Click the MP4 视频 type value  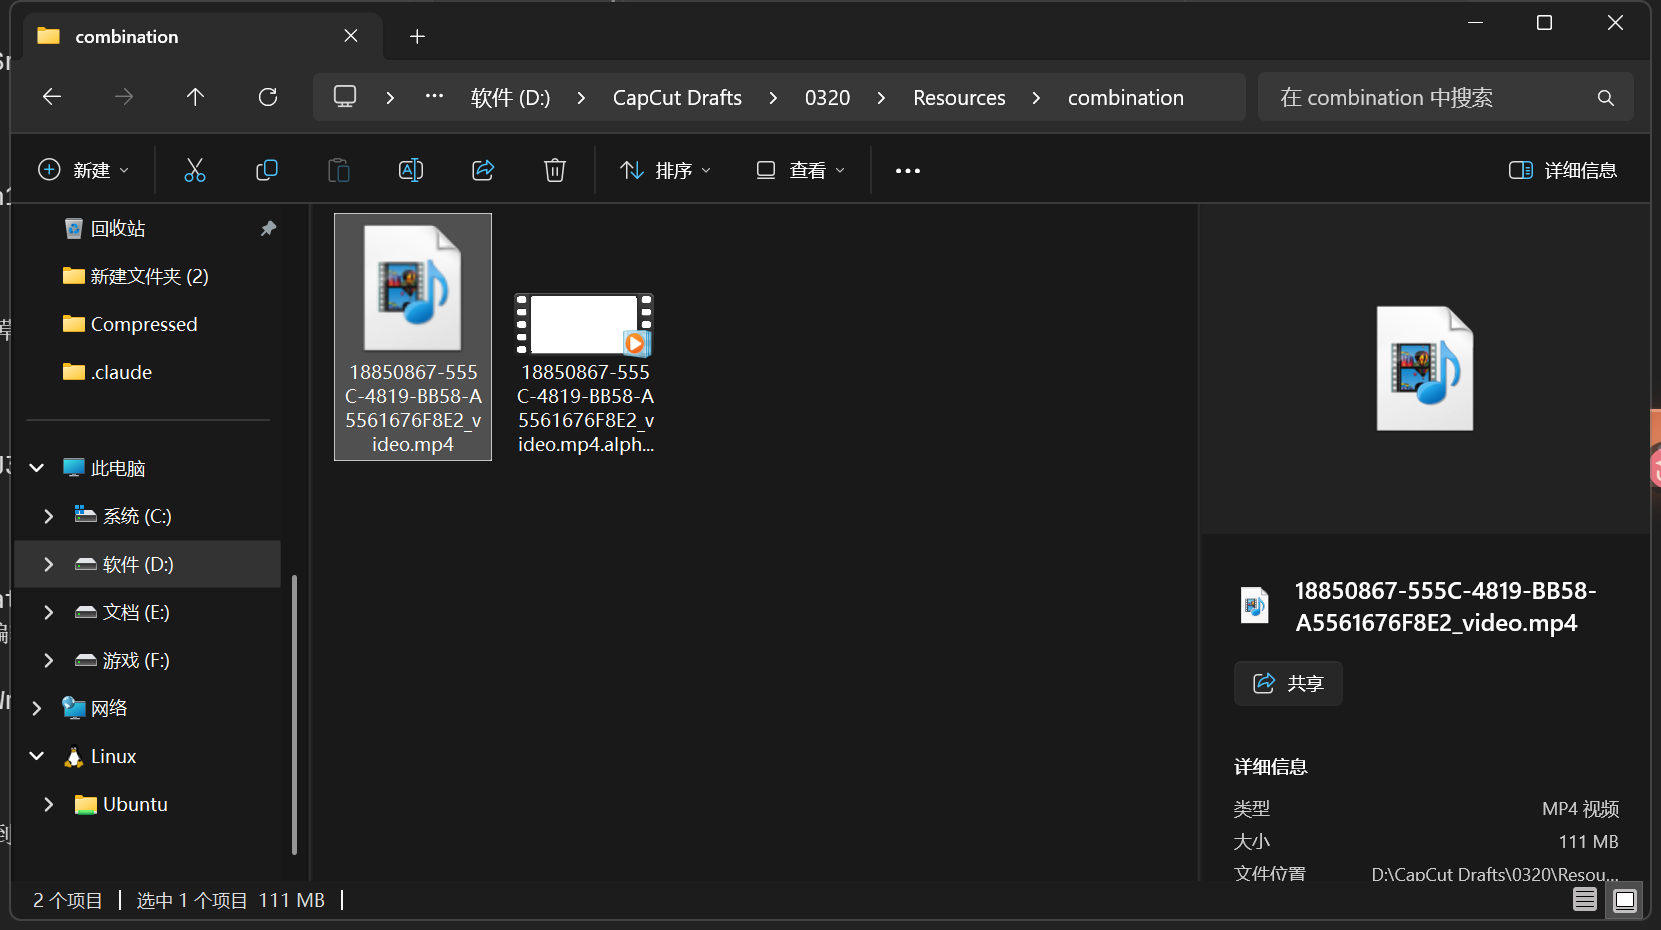[1580, 809]
